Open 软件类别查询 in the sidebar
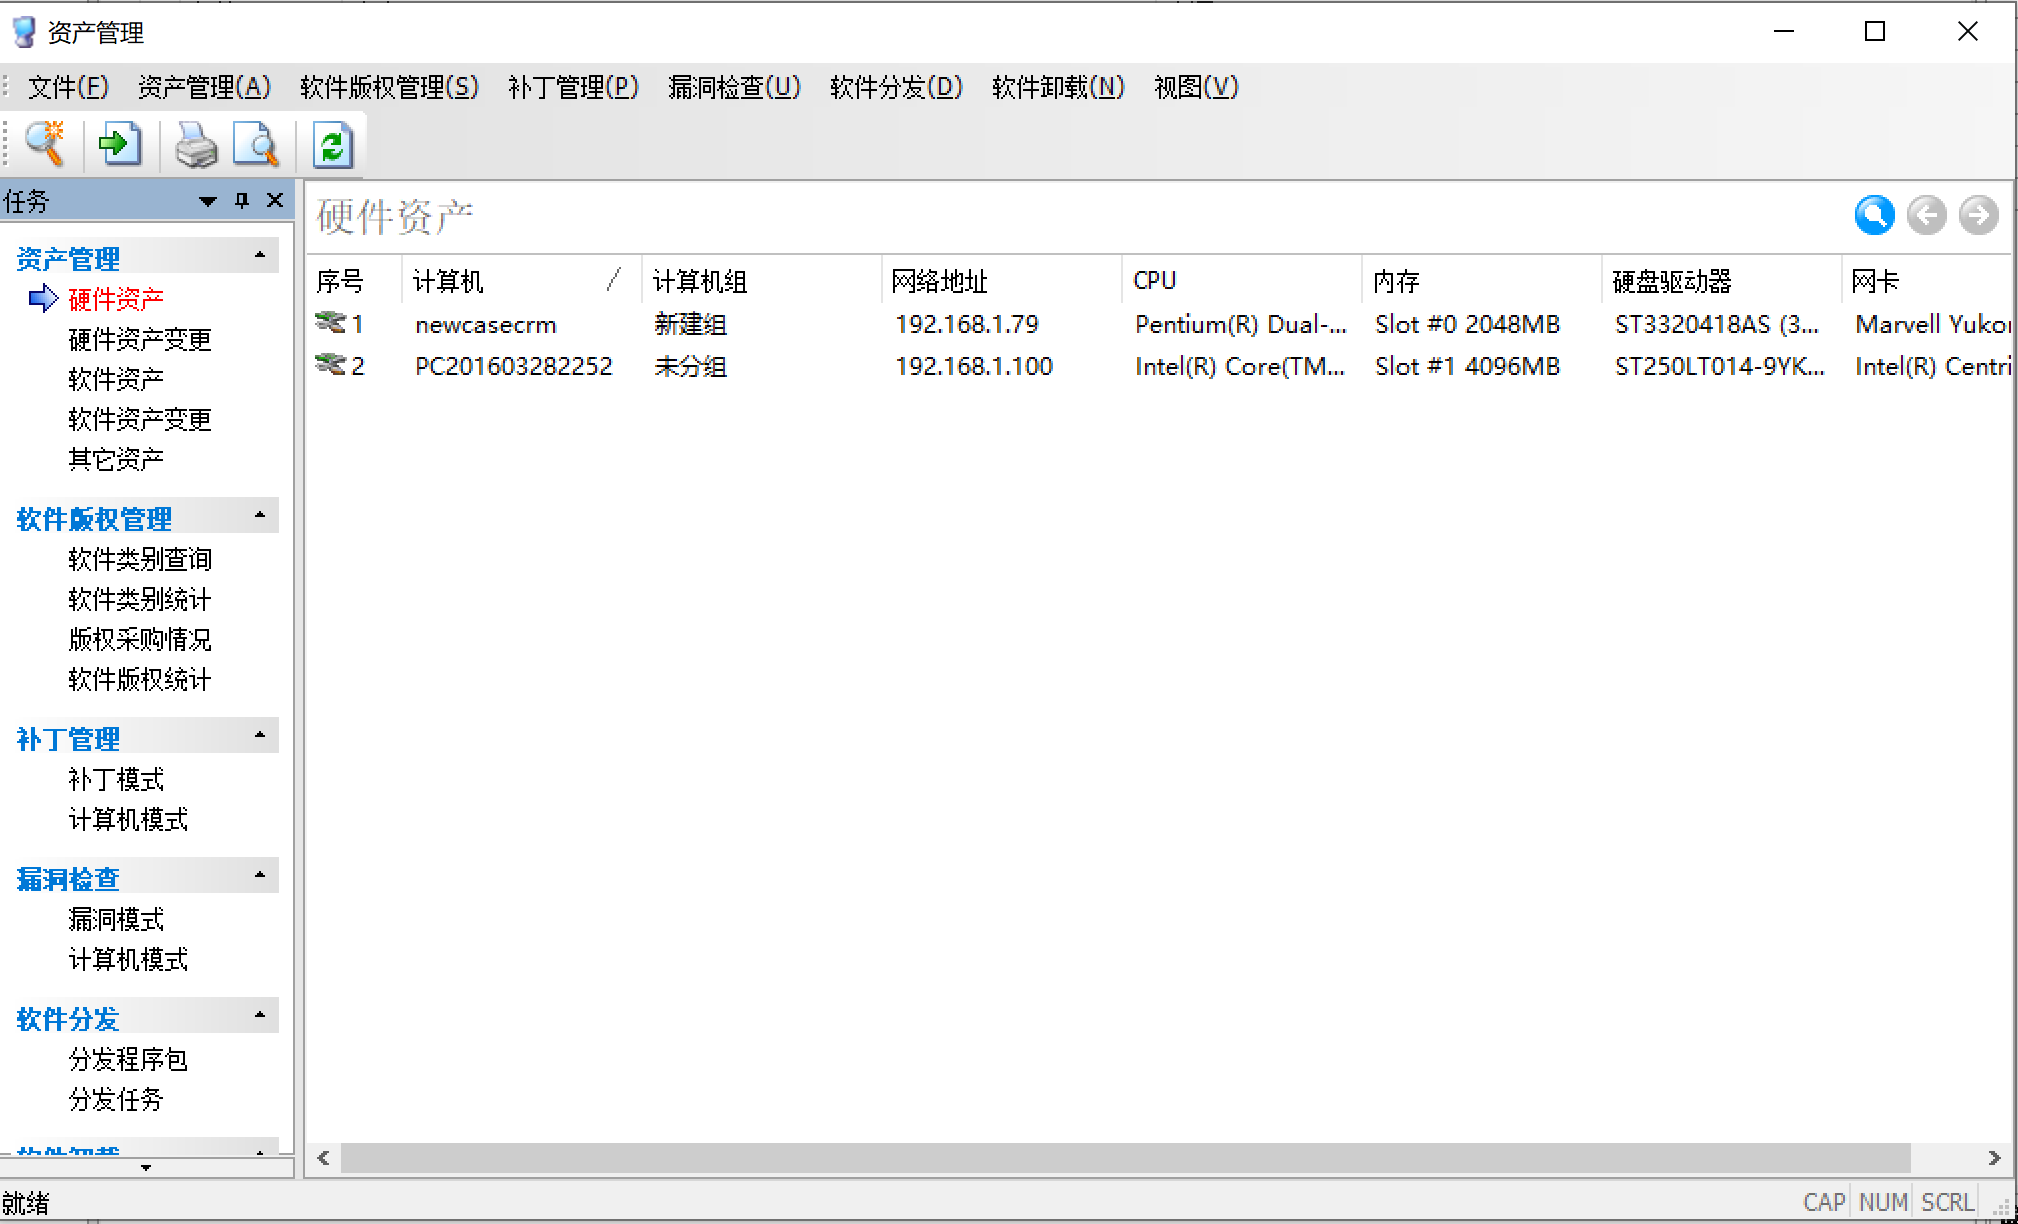Image resolution: width=2018 pixels, height=1224 pixels. (x=140, y=559)
